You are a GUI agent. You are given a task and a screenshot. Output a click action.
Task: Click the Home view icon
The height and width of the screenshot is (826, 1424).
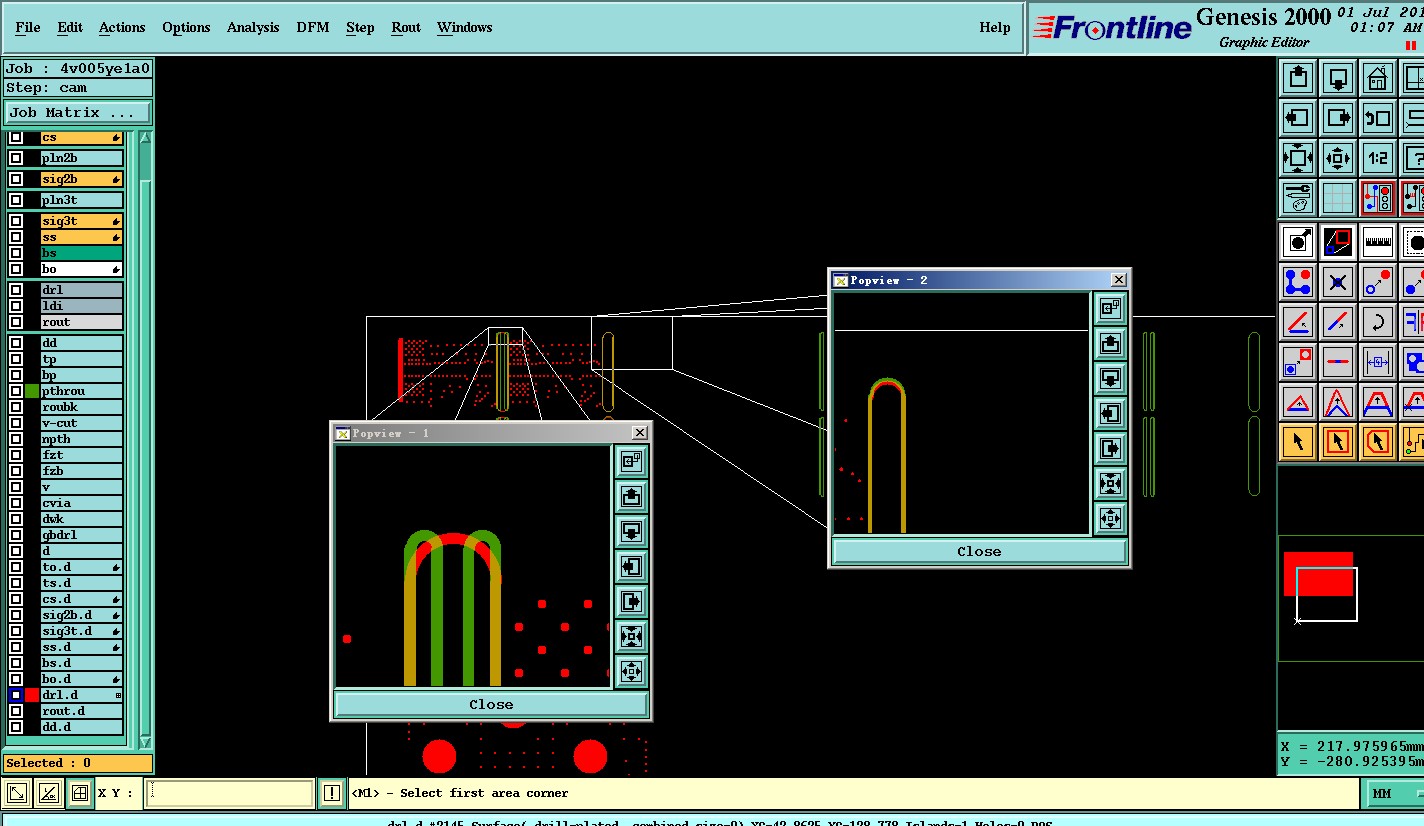click(1378, 77)
